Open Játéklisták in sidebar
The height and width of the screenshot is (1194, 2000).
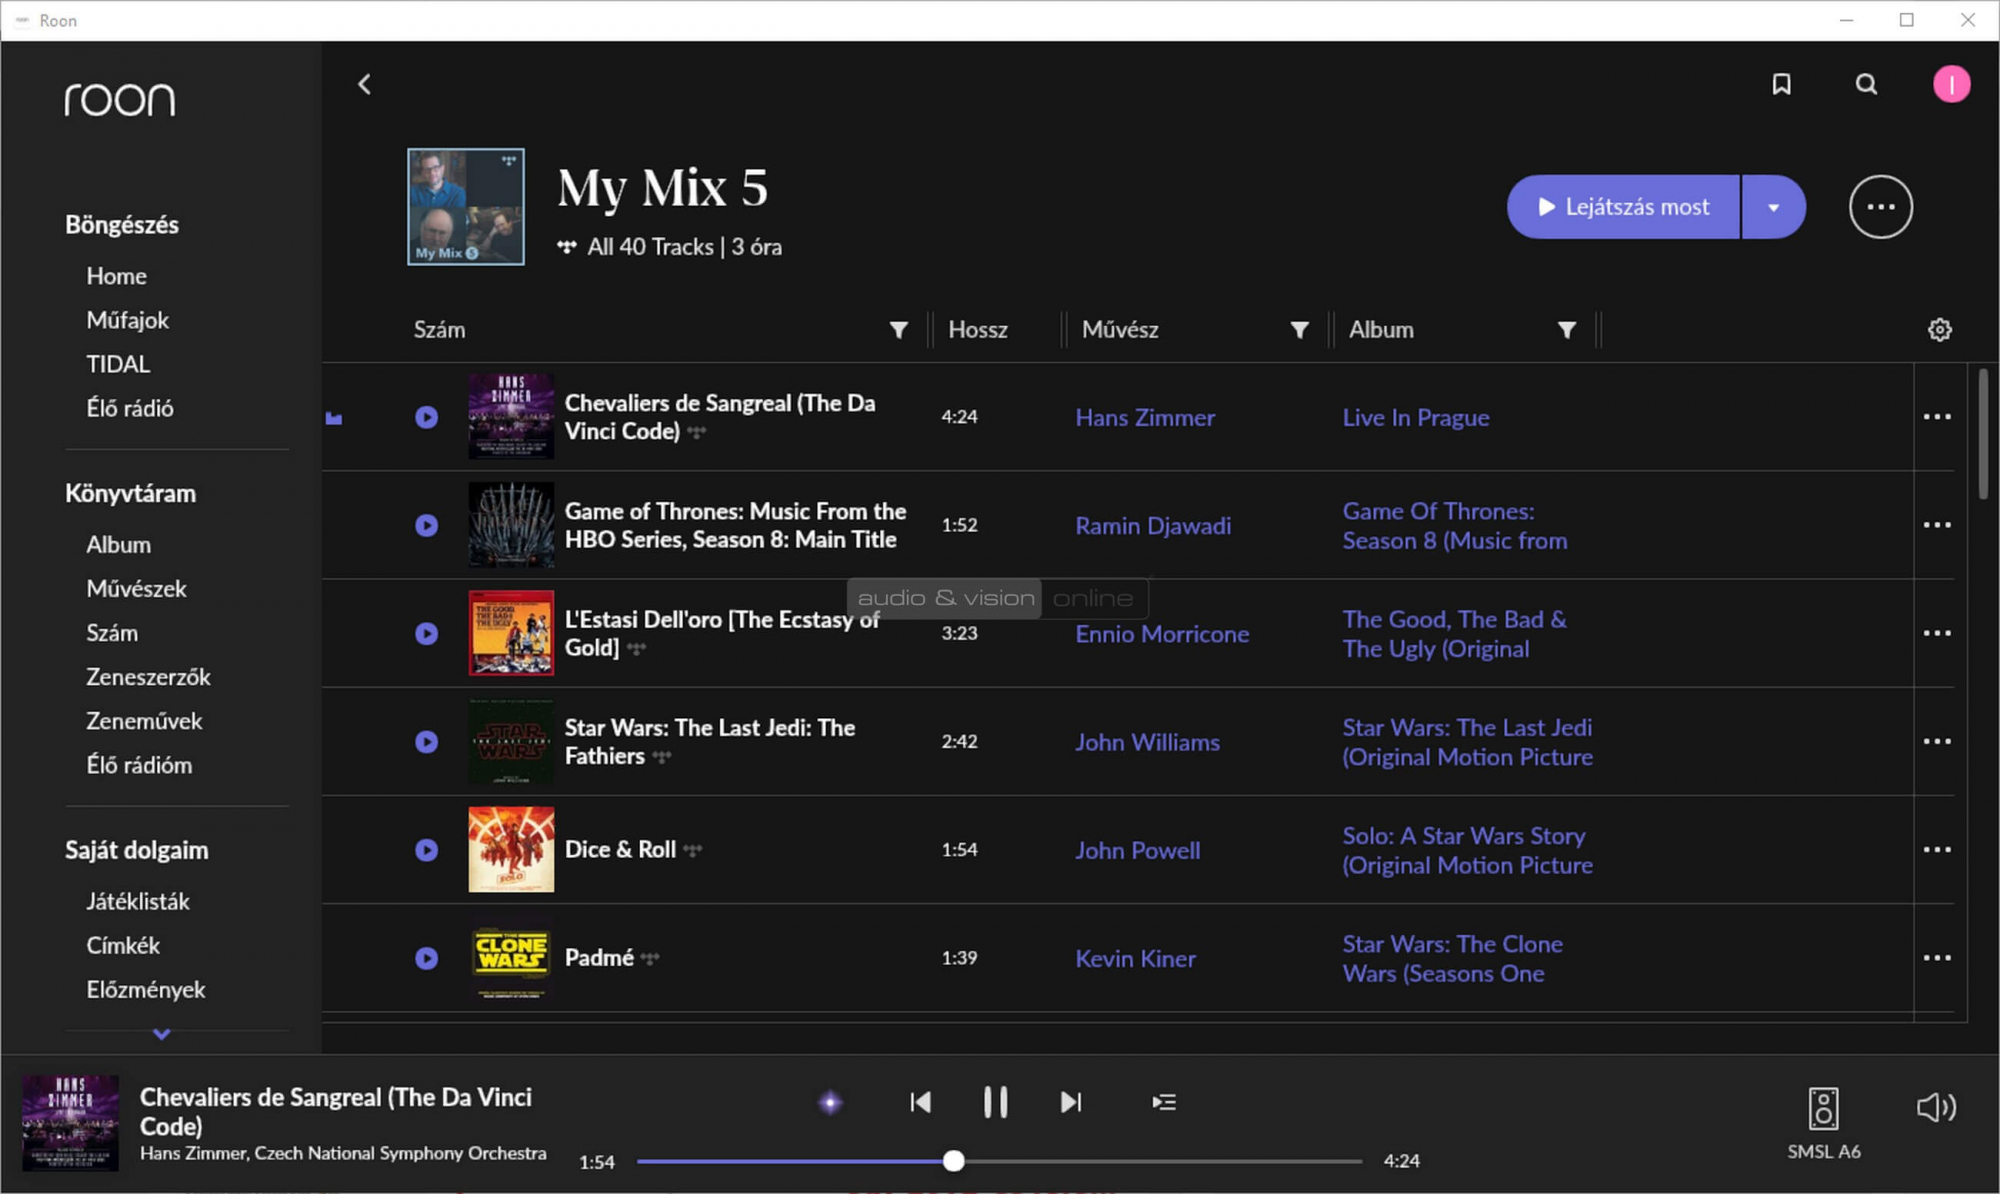(x=138, y=901)
